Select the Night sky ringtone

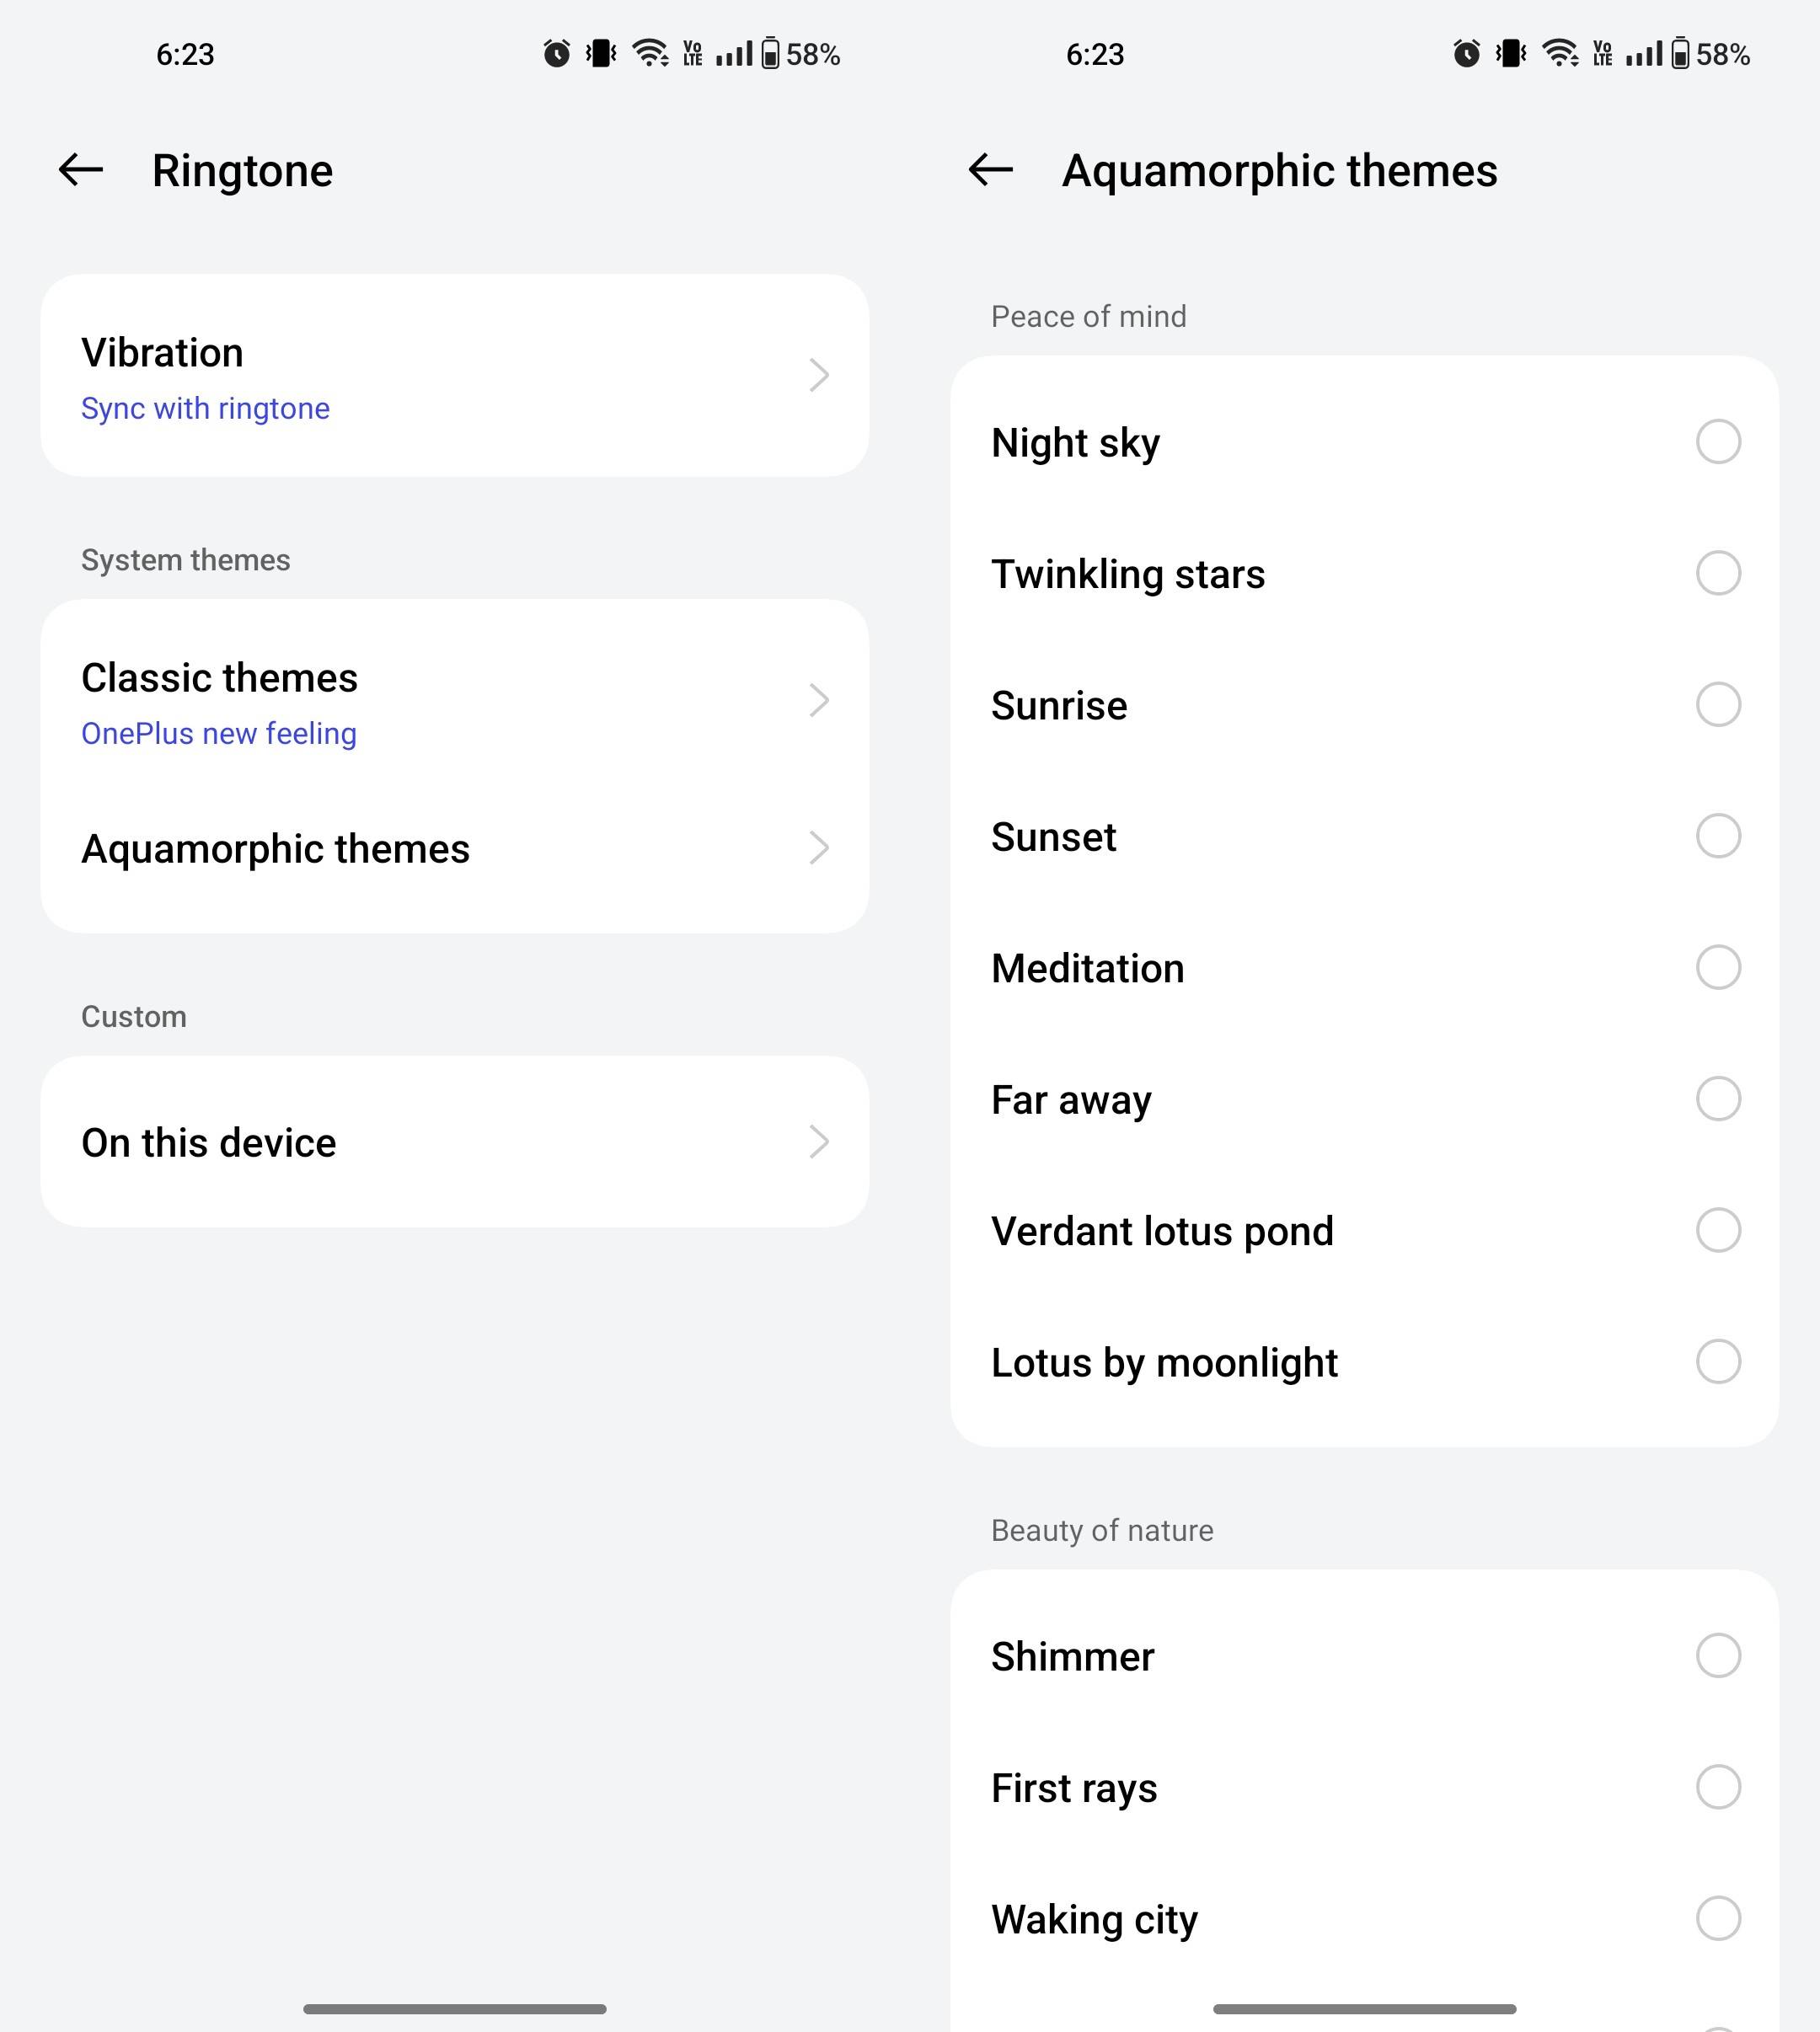[x=1718, y=442]
